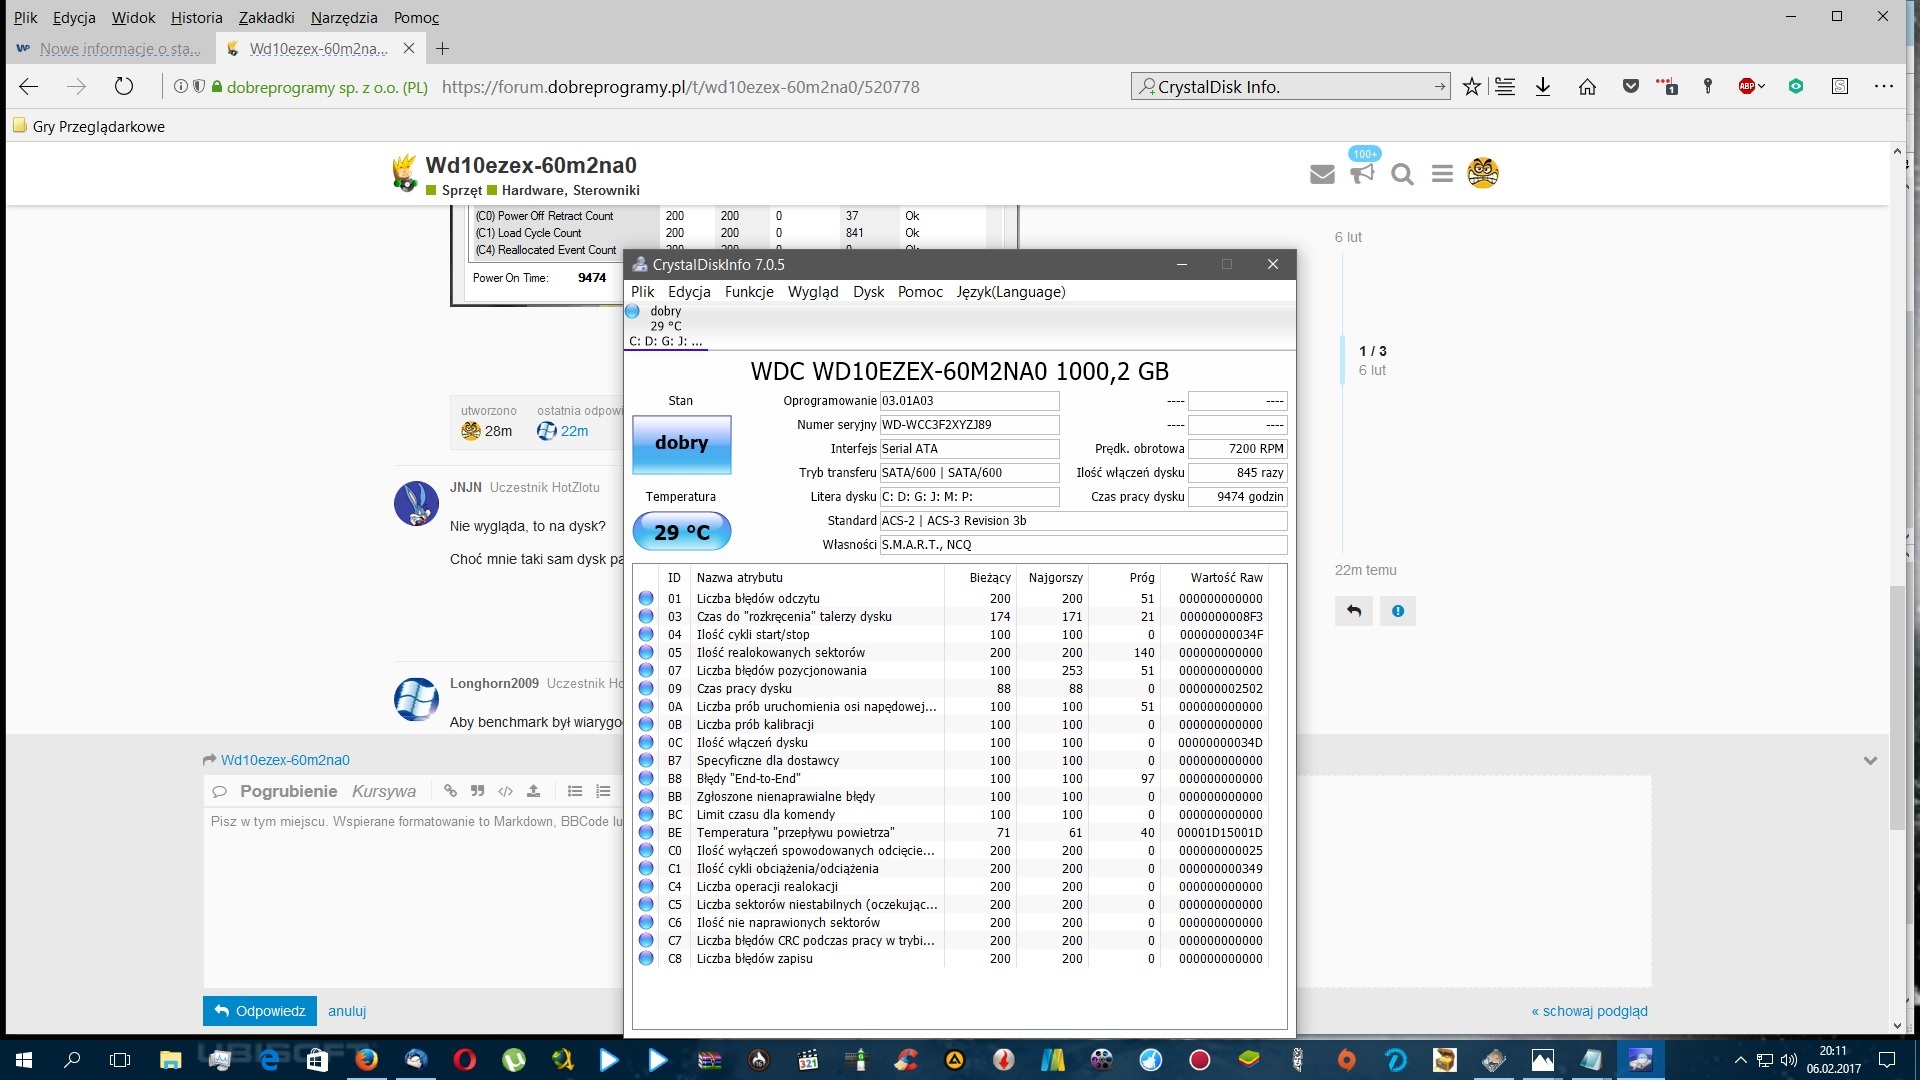
Task: Open CrystalDiskInfo Edycja menu
Action: (x=689, y=292)
